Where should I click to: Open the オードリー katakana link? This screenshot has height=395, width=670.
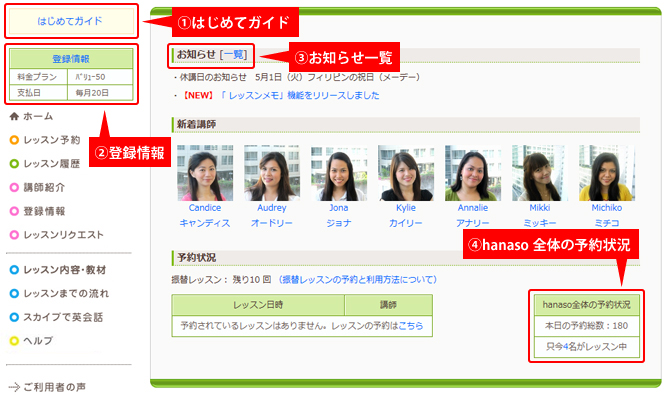[x=272, y=223]
